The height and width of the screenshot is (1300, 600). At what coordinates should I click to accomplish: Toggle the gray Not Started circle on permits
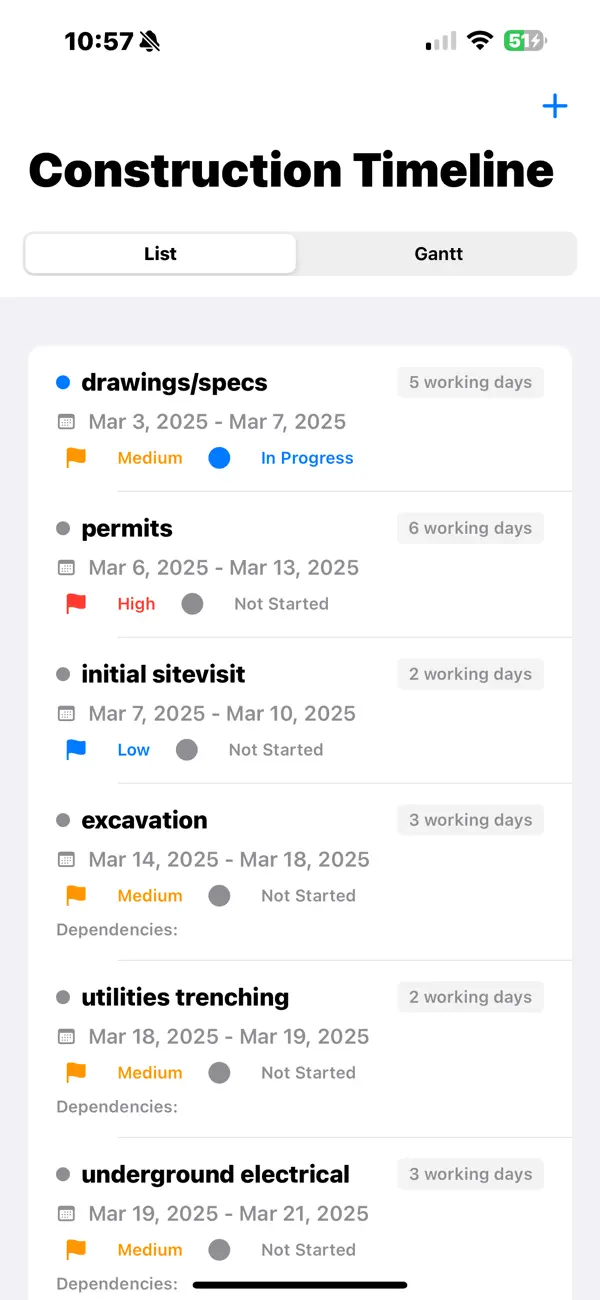coord(192,603)
